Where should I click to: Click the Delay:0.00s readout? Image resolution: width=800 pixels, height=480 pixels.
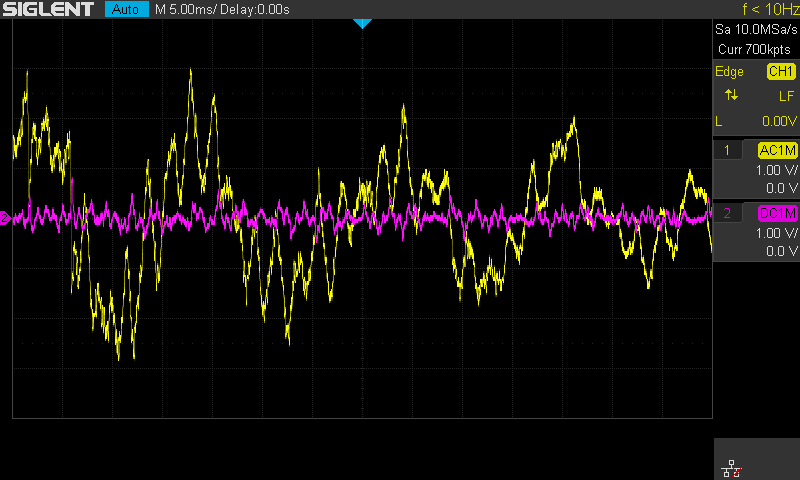point(255,10)
